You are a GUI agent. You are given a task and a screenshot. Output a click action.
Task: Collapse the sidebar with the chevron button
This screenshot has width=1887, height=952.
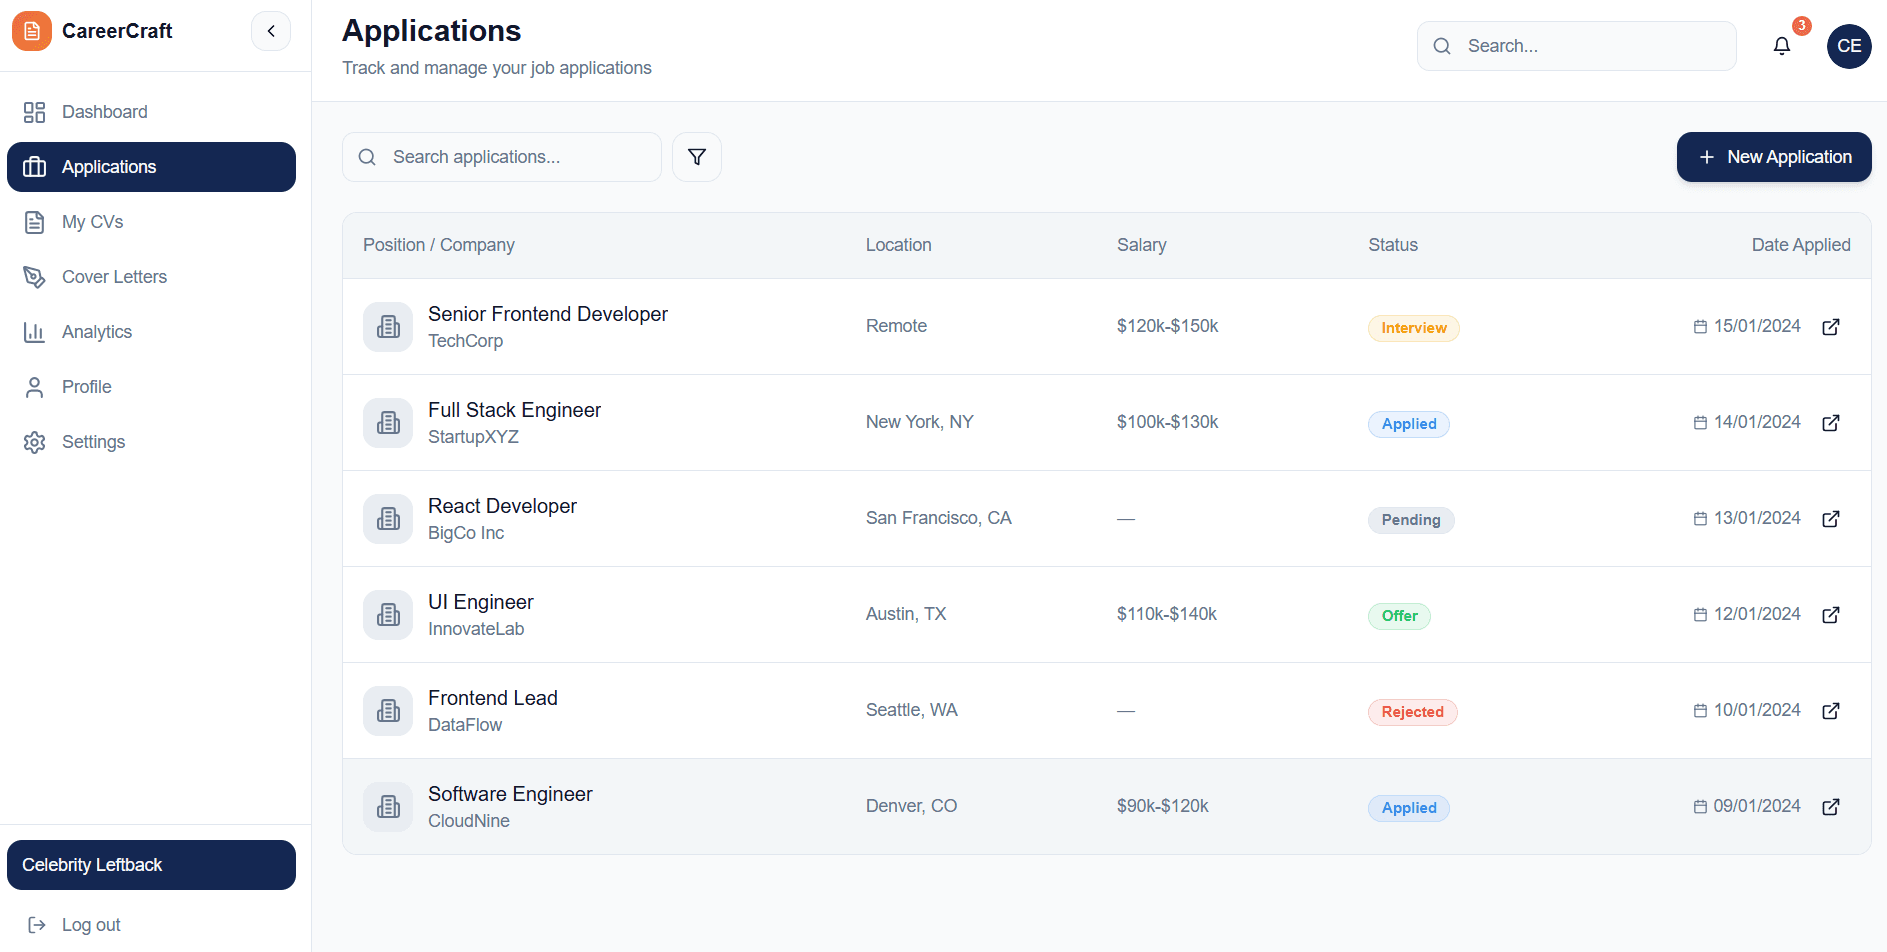point(271,31)
